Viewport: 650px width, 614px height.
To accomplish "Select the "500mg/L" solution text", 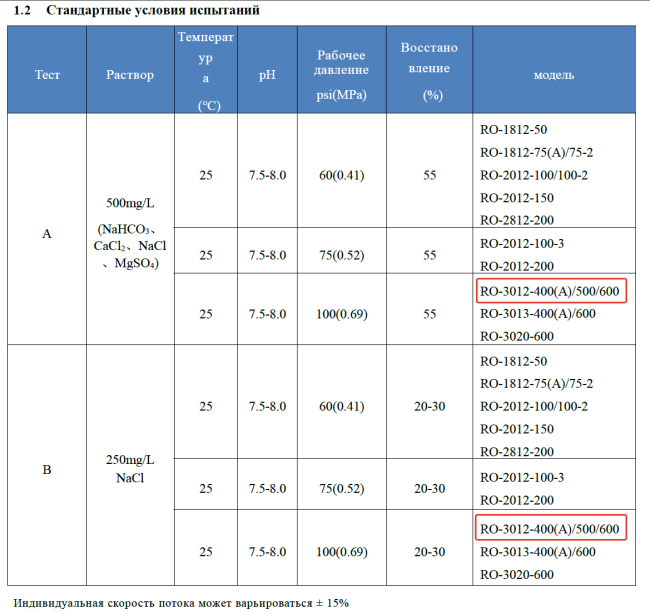I will 130,203.
